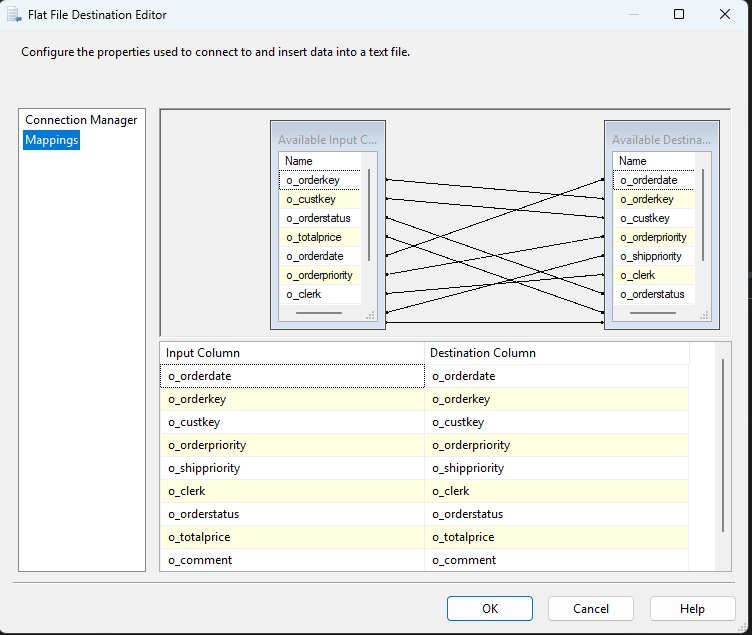Click horizontal scrollbar of Available Input Columns
752x635 pixels.
(319, 313)
